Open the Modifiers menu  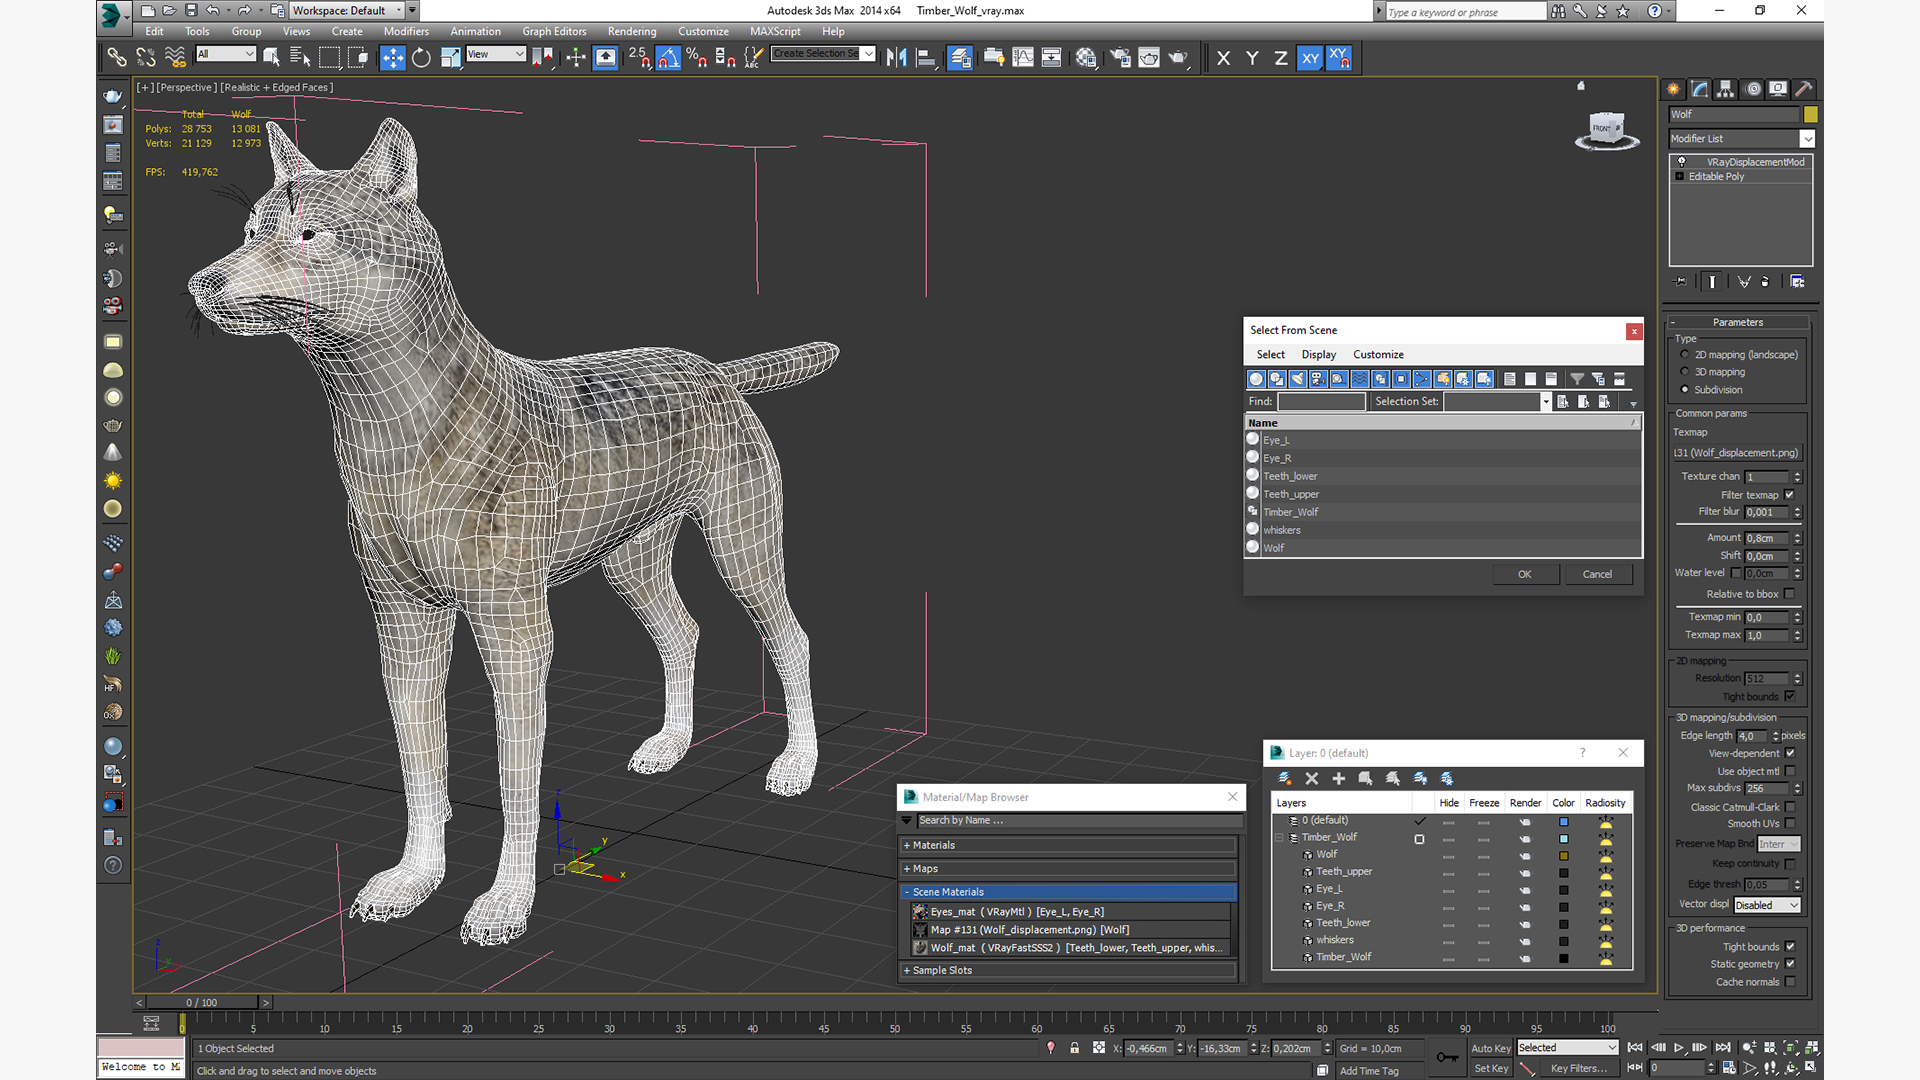point(406,31)
